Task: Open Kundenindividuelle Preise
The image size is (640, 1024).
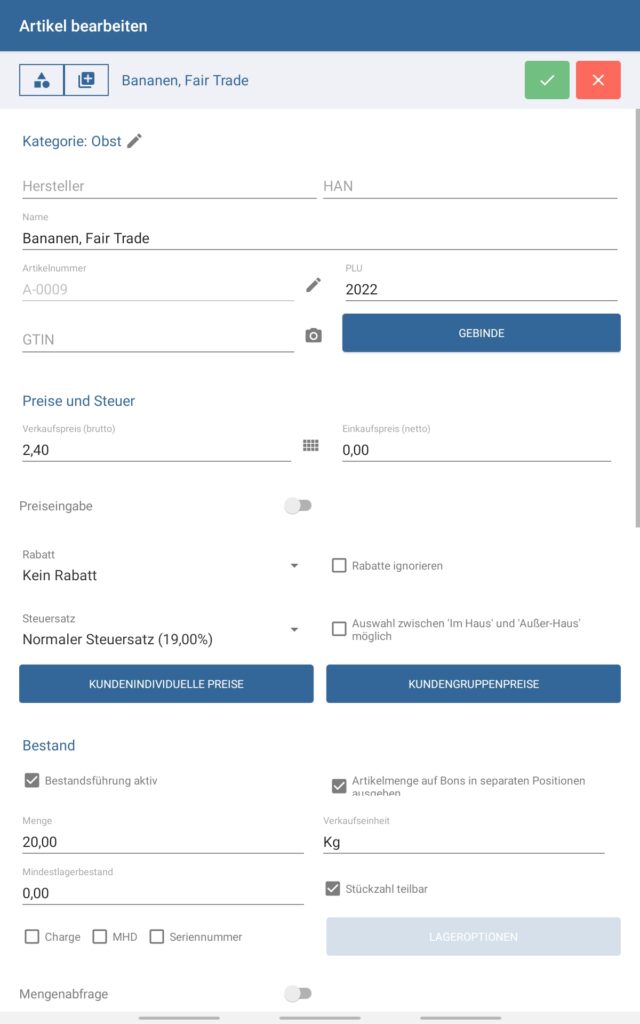Action: pos(166,684)
